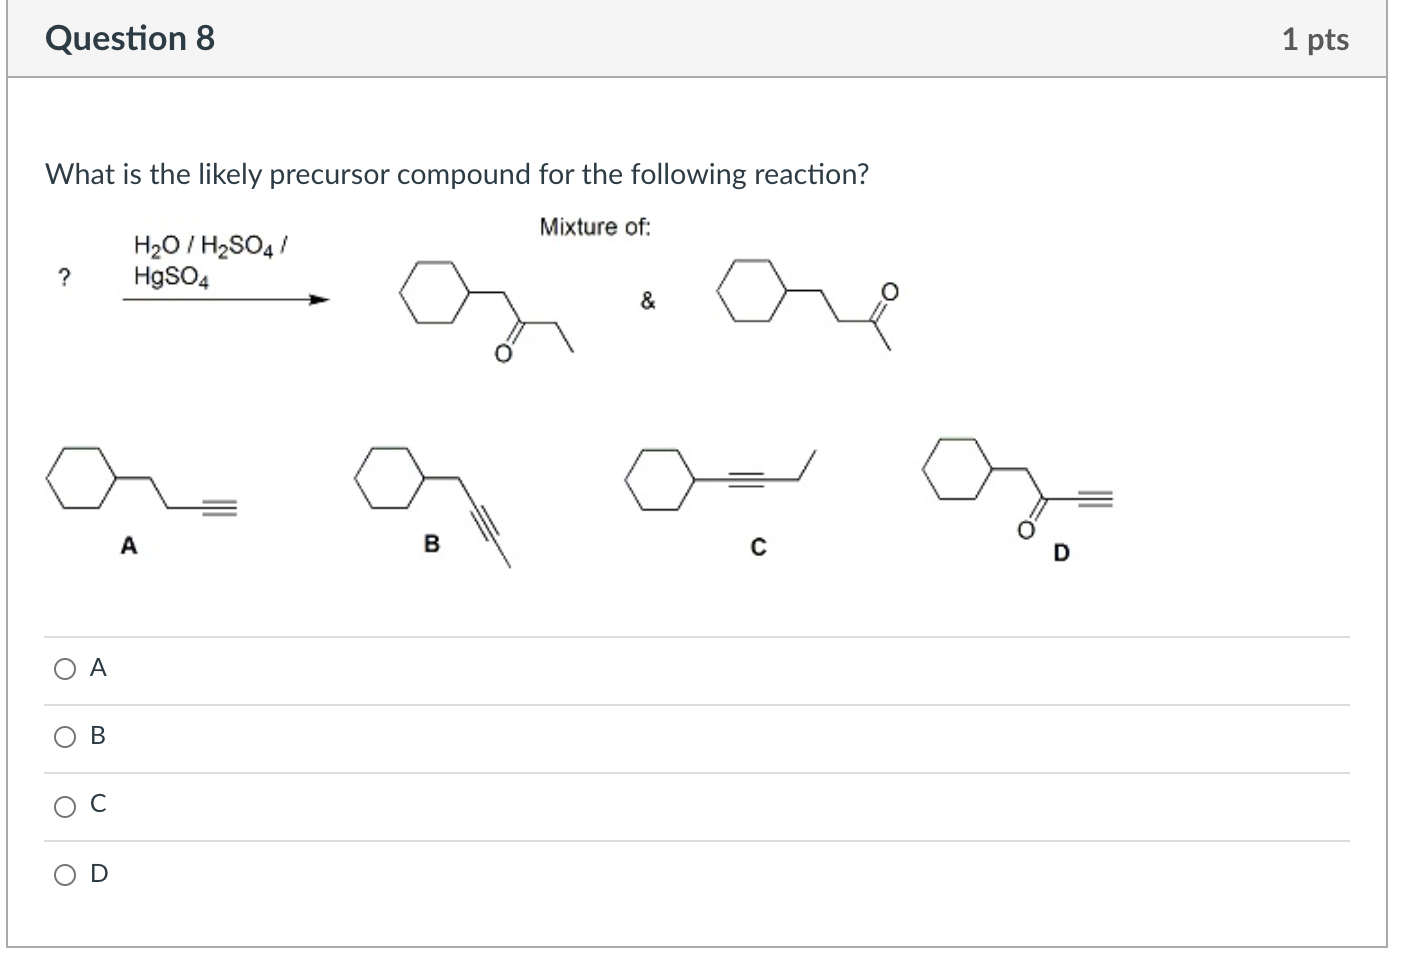Select radio button B

tap(65, 736)
